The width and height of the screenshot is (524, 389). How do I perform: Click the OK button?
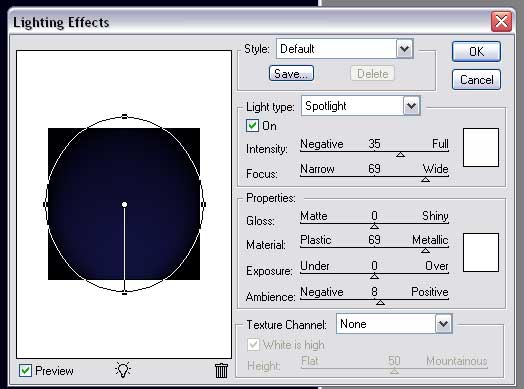coord(476,51)
